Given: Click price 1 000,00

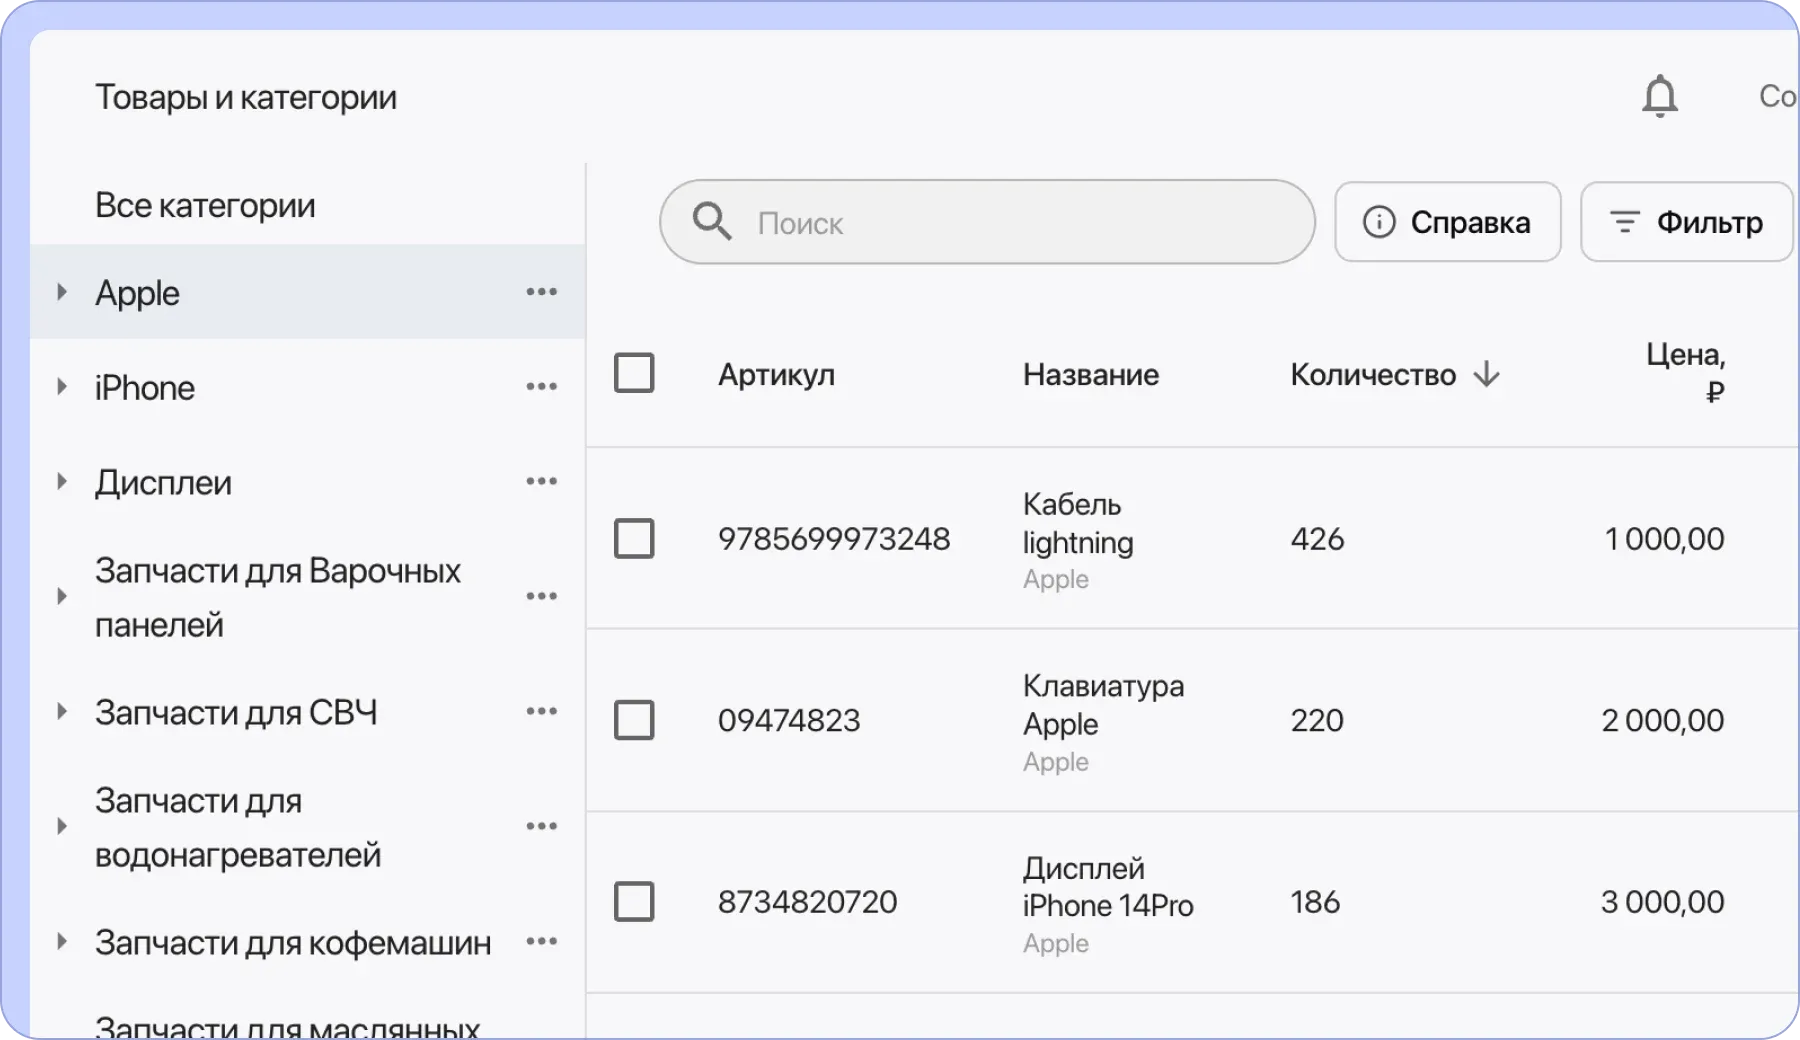Looking at the screenshot, I should pyautogui.click(x=1665, y=539).
